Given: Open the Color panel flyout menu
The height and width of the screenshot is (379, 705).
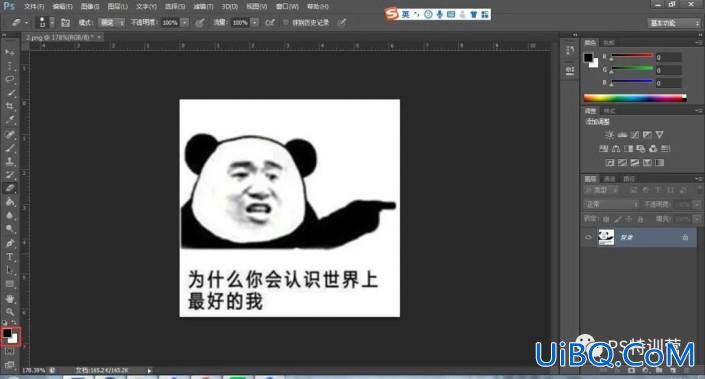Looking at the screenshot, I should point(698,42).
